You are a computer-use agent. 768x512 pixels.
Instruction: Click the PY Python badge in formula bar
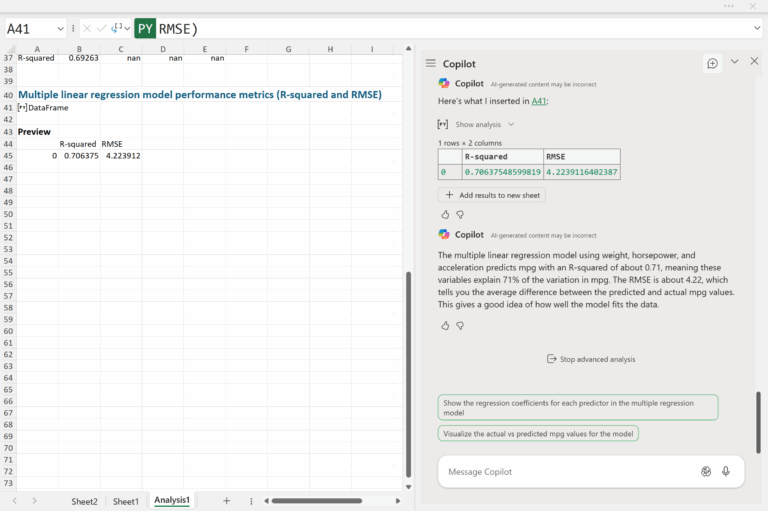coord(145,29)
